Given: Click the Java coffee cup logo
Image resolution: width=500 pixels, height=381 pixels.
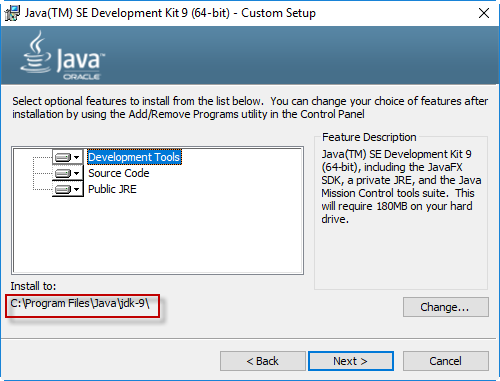Looking at the screenshot, I should click(36, 52).
